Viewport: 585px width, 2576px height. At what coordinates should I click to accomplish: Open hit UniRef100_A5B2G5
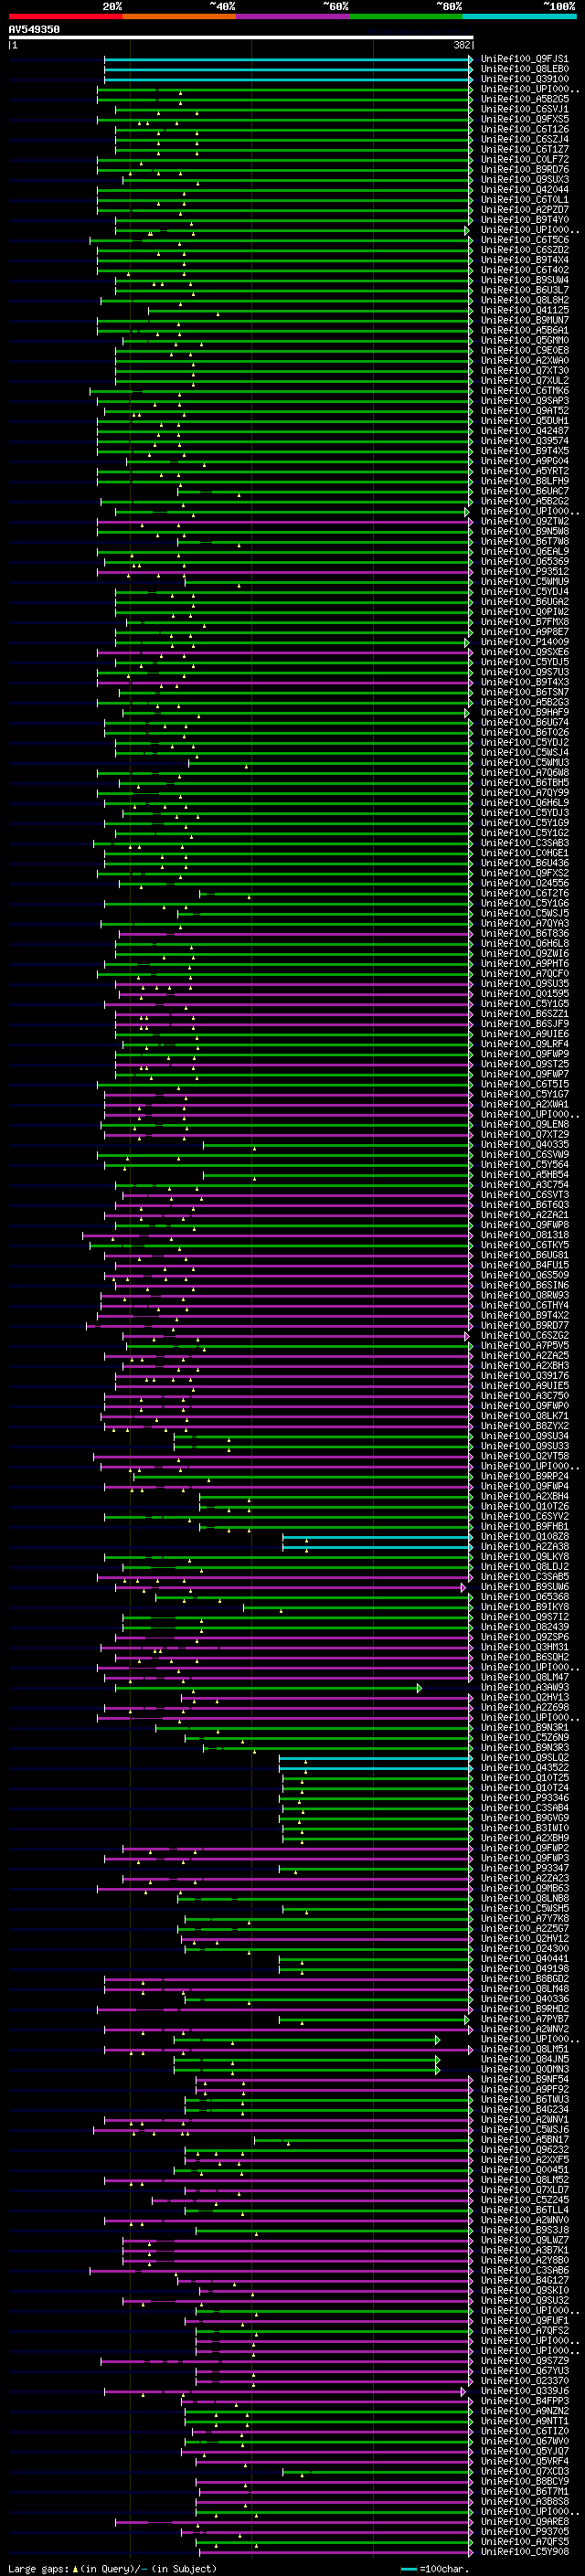525,99
